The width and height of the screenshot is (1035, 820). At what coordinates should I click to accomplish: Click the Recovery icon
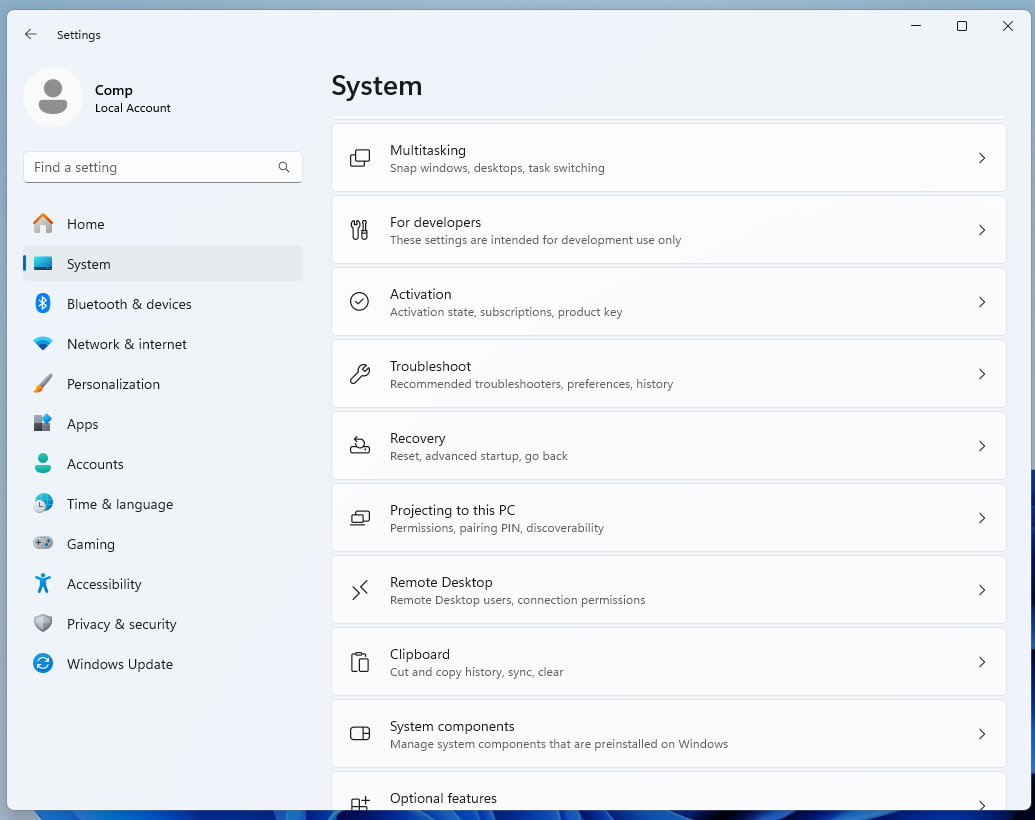click(360, 446)
